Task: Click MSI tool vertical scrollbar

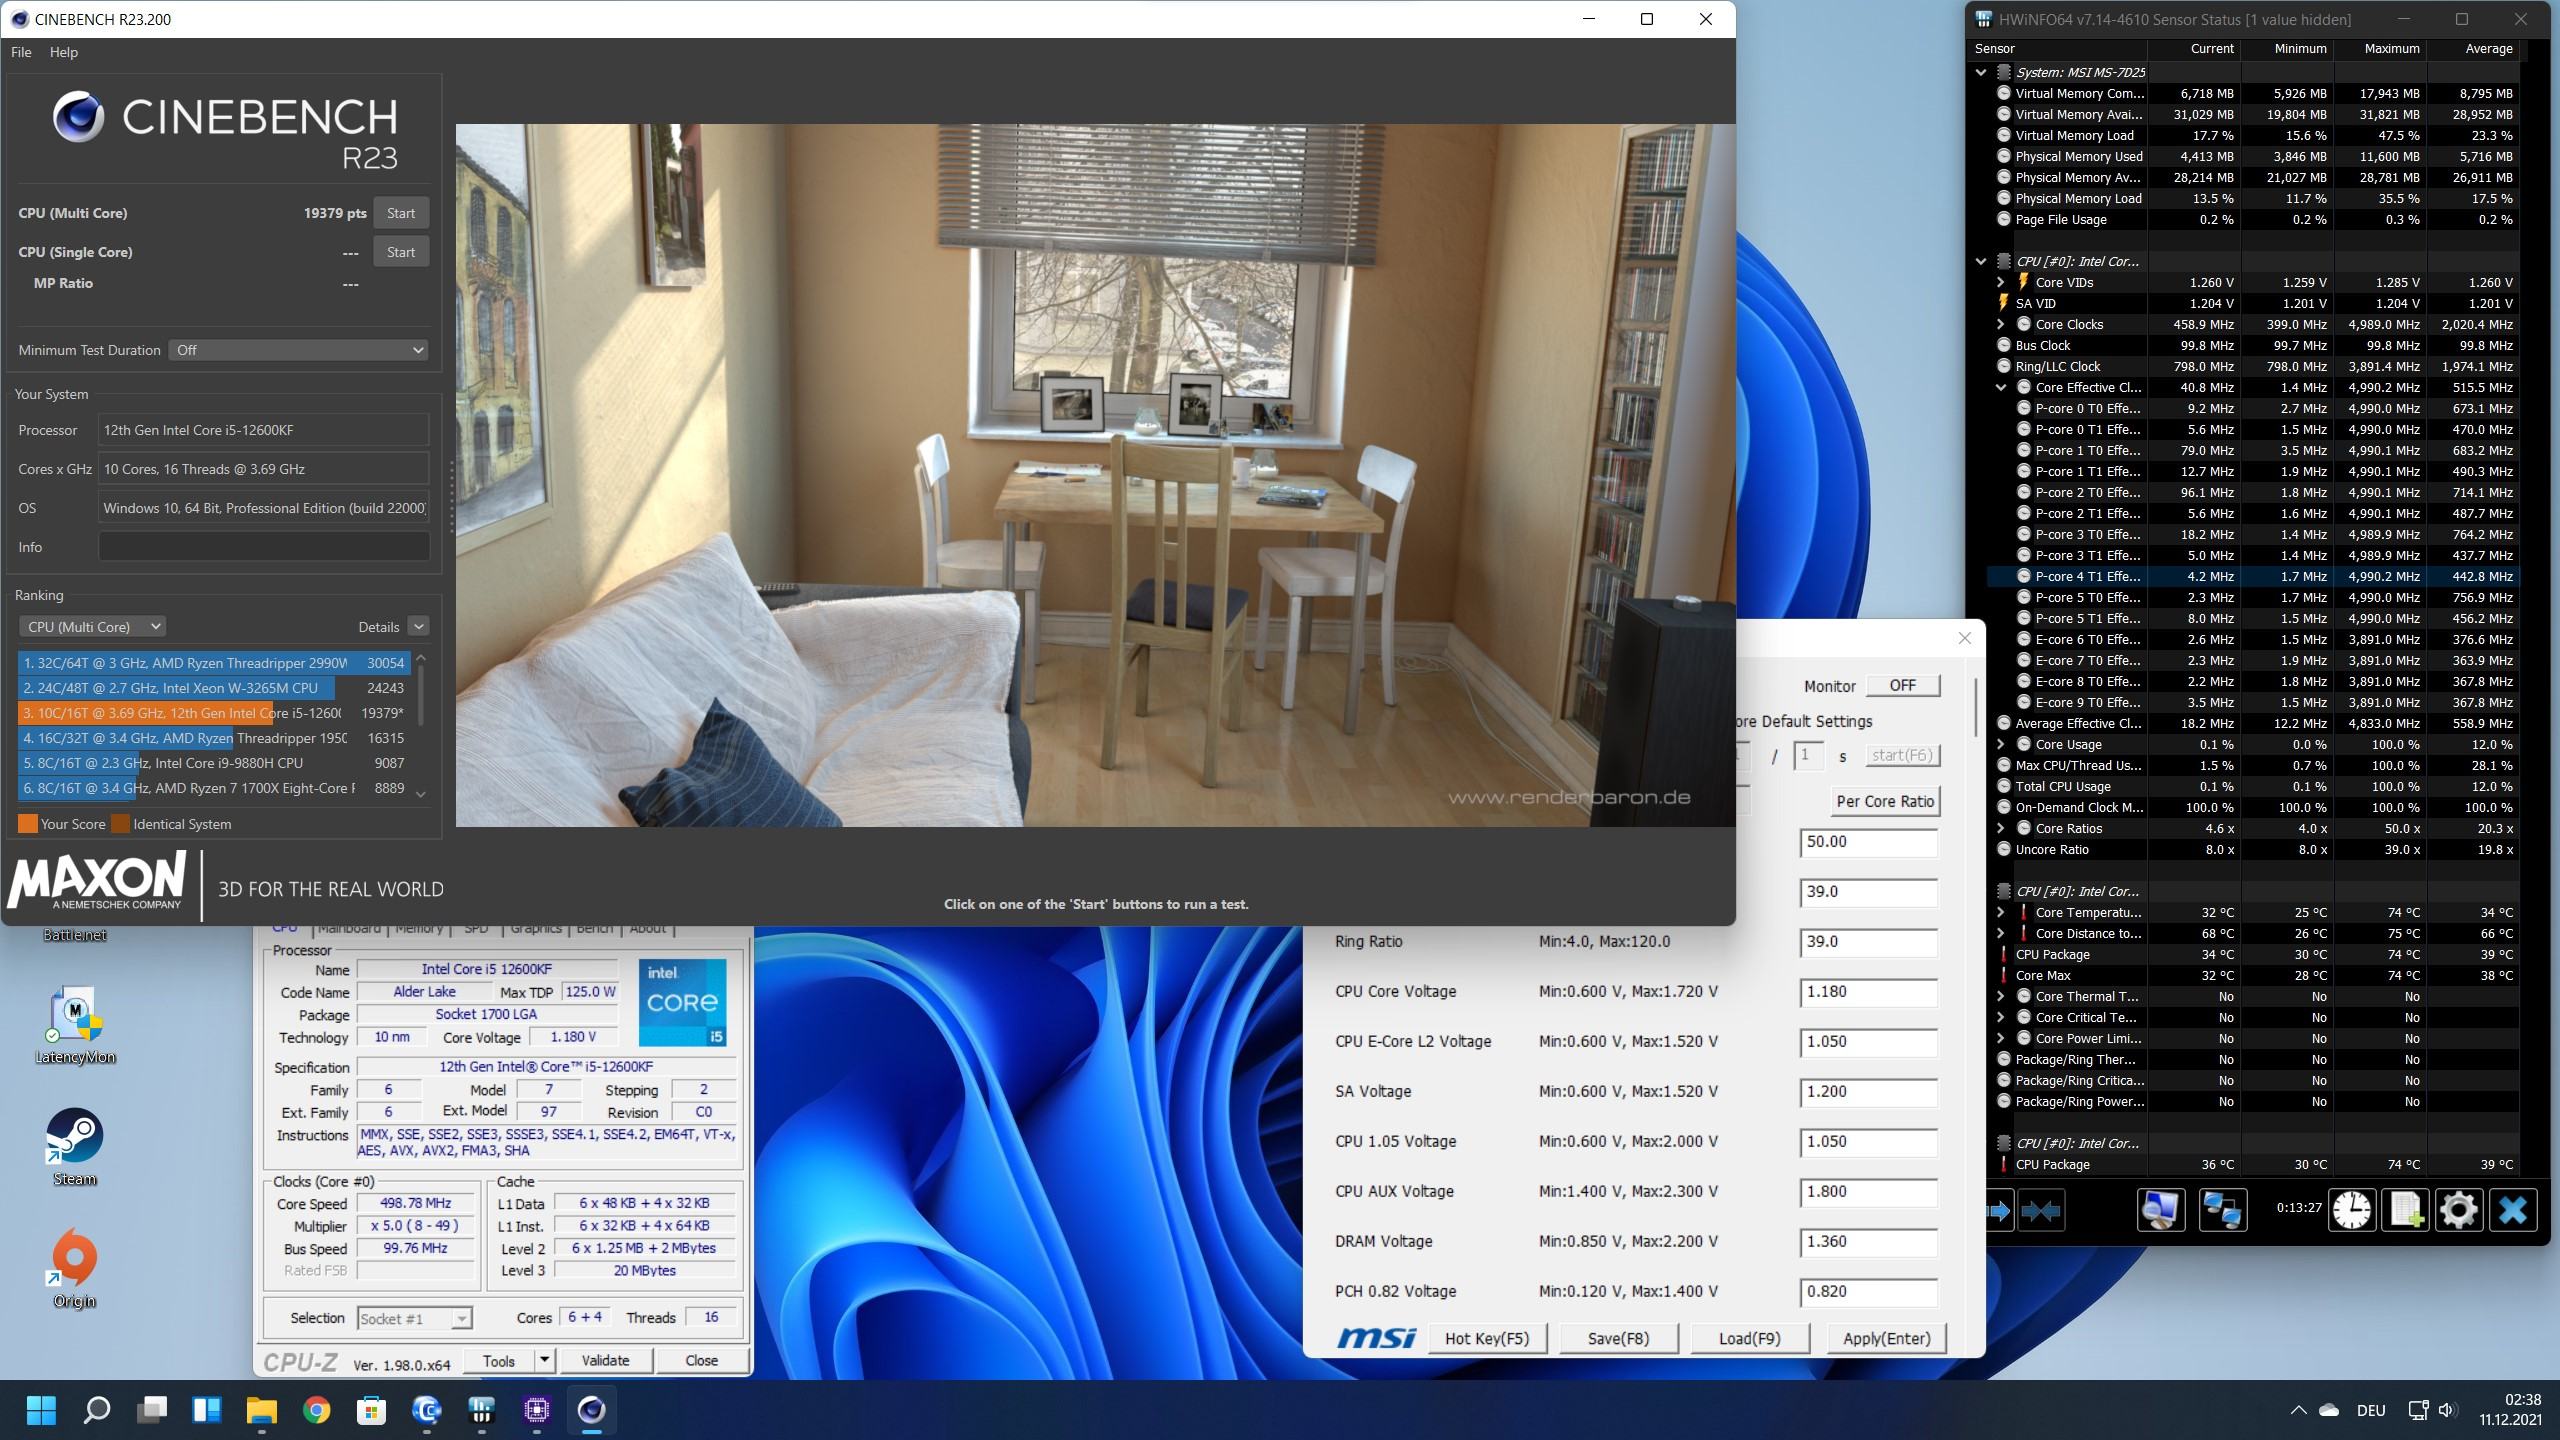Action: pos(1975,707)
